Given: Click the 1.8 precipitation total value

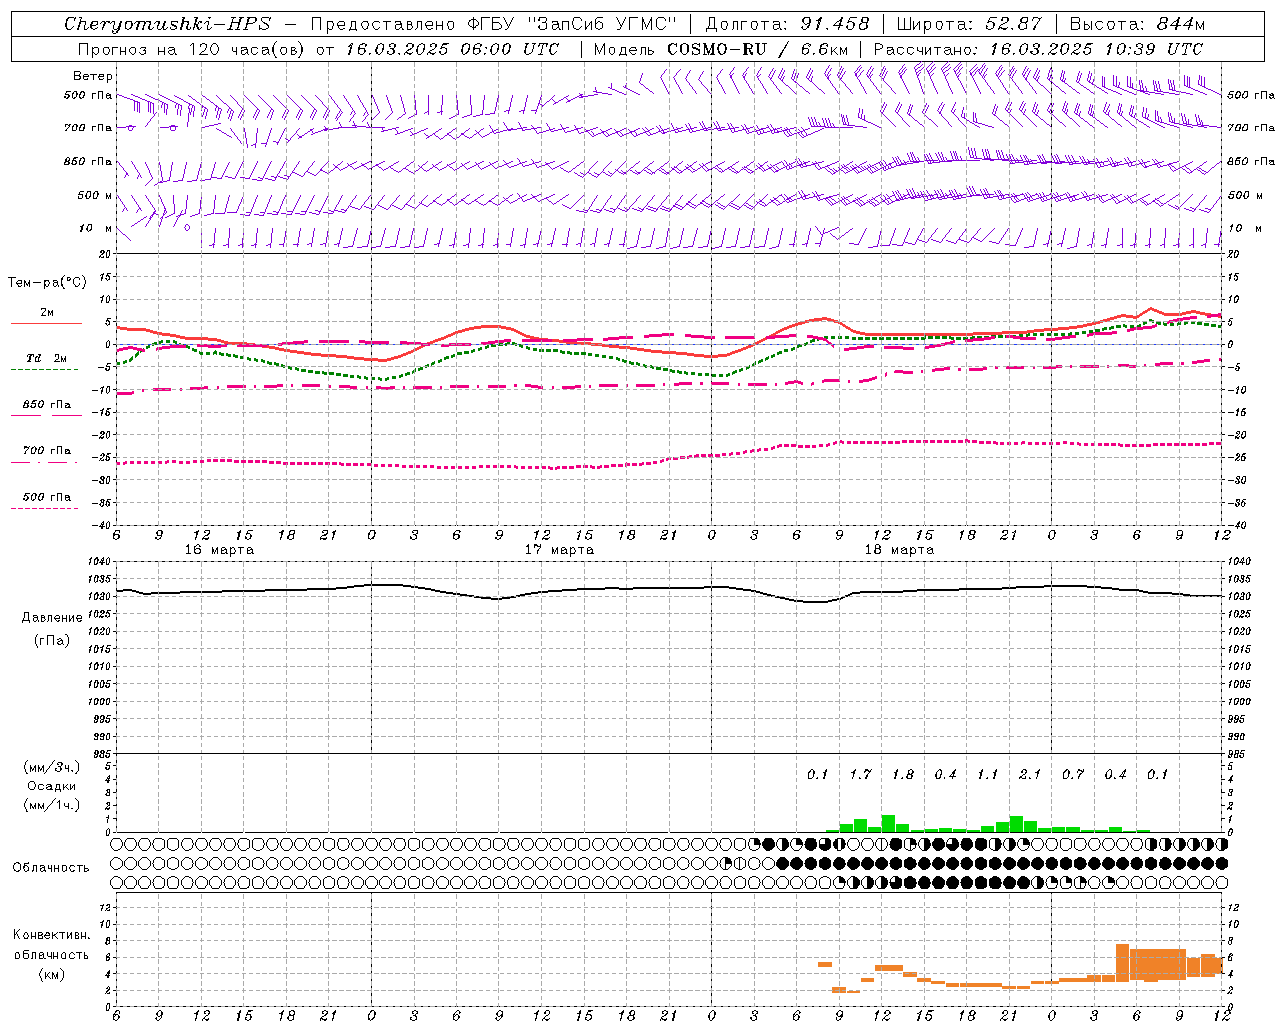Looking at the screenshot, I should (903, 774).
